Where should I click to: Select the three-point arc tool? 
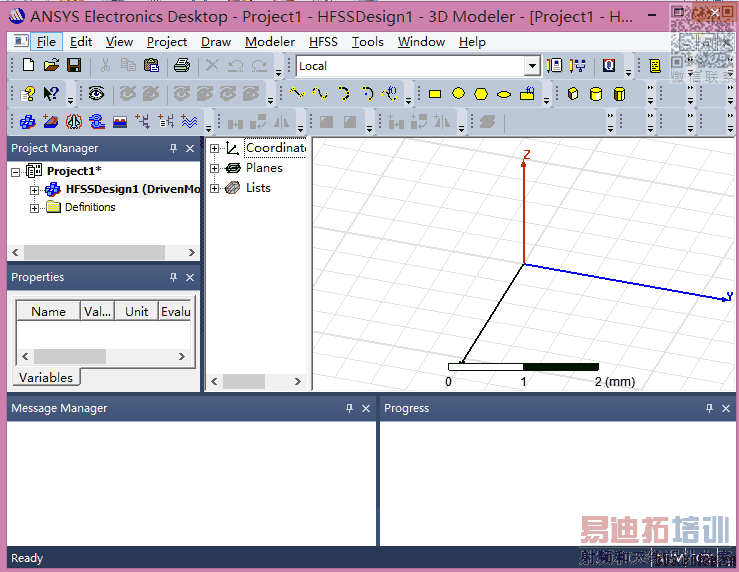tap(344, 93)
